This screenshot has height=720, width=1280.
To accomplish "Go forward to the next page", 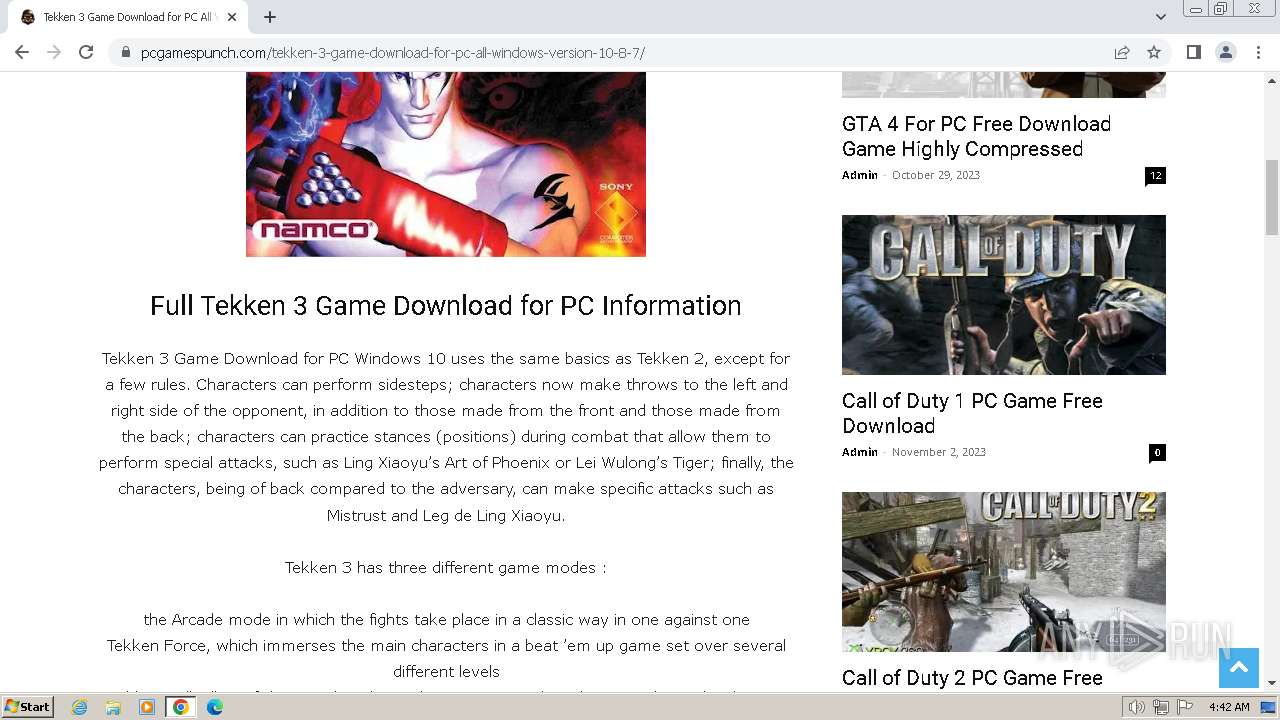I will click(x=54, y=52).
